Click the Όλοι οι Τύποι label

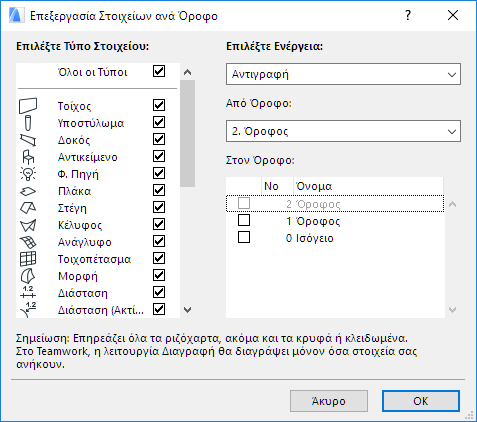point(93,72)
